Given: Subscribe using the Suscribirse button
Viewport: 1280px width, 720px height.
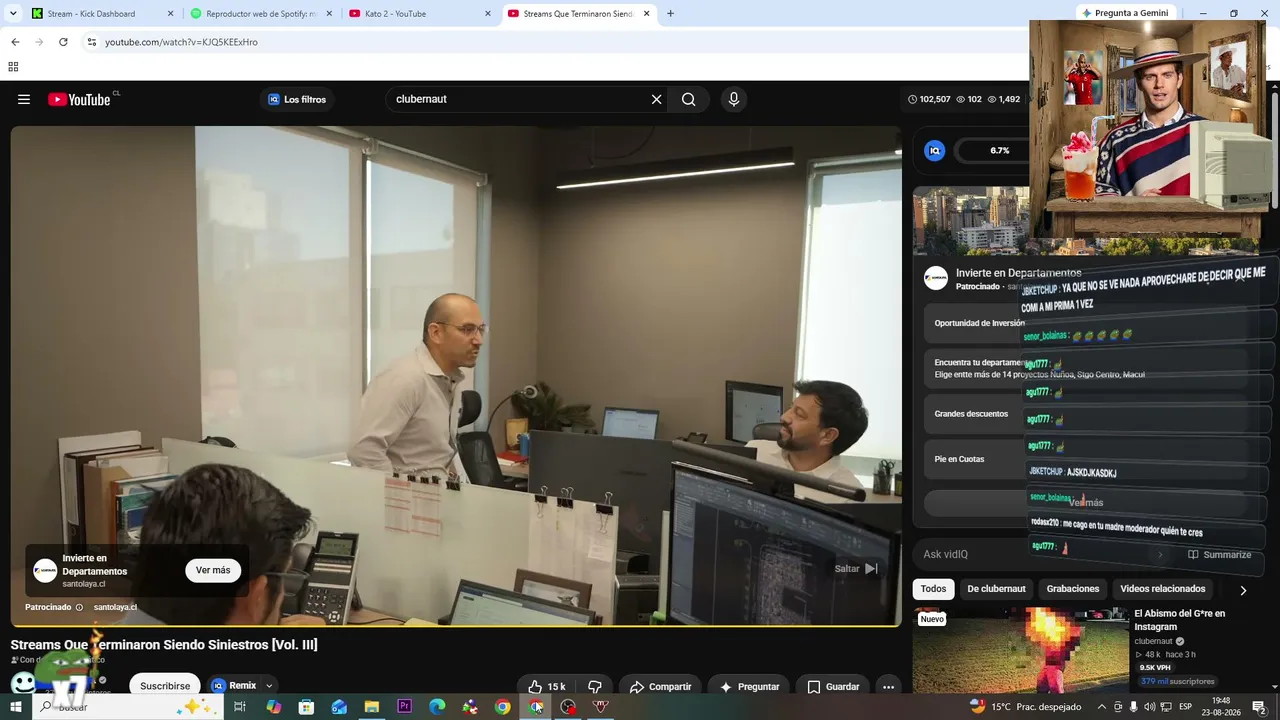Looking at the screenshot, I should pos(165,686).
